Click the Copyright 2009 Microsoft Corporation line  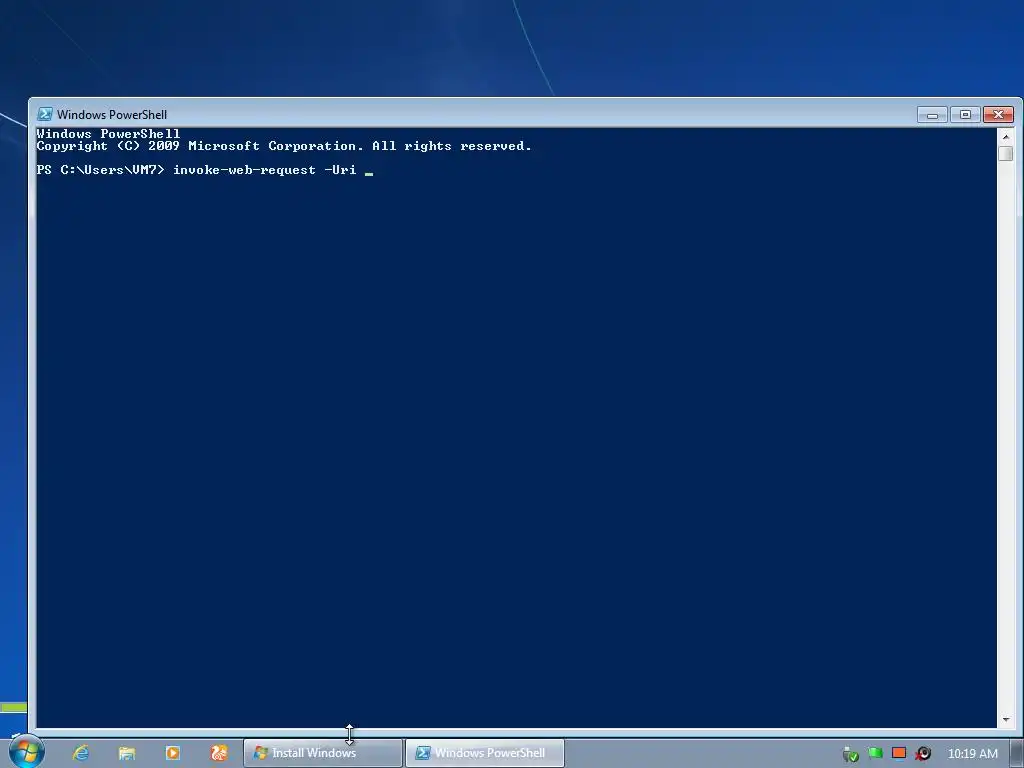pyautogui.click(x=284, y=146)
